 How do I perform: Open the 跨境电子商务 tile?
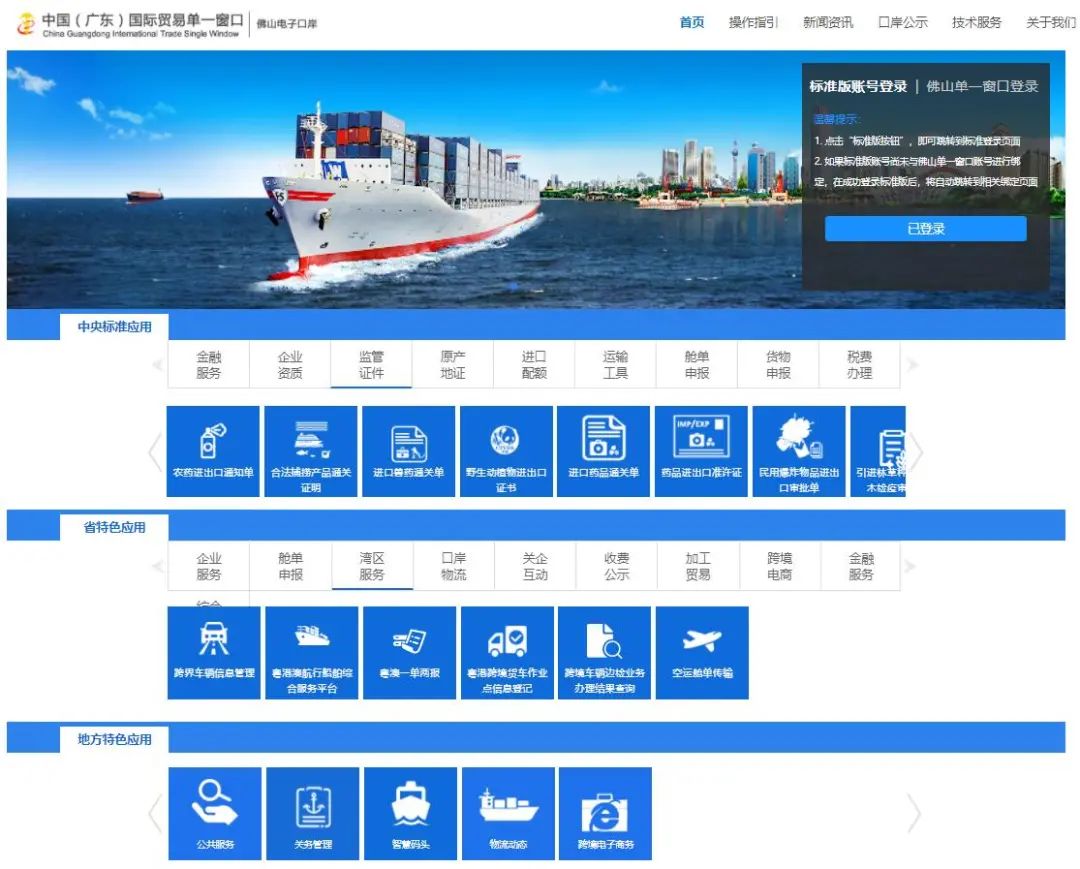click(x=605, y=814)
